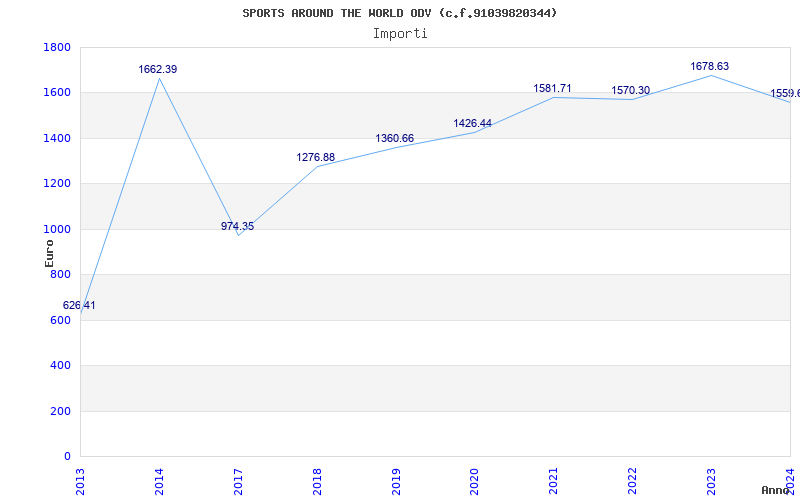Click the 200 y-axis tick label
This screenshot has width=800, height=500.
(x=60, y=411)
